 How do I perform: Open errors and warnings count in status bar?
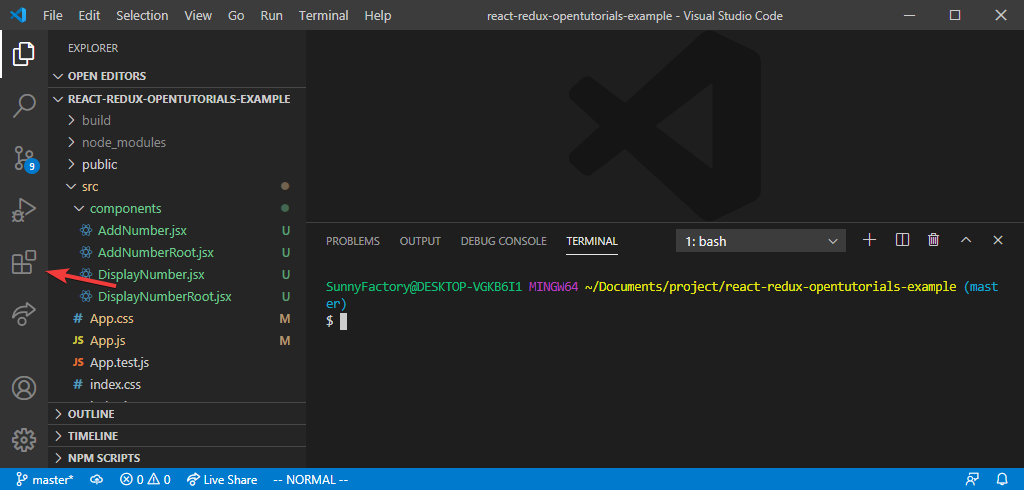(x=145, y=480)
